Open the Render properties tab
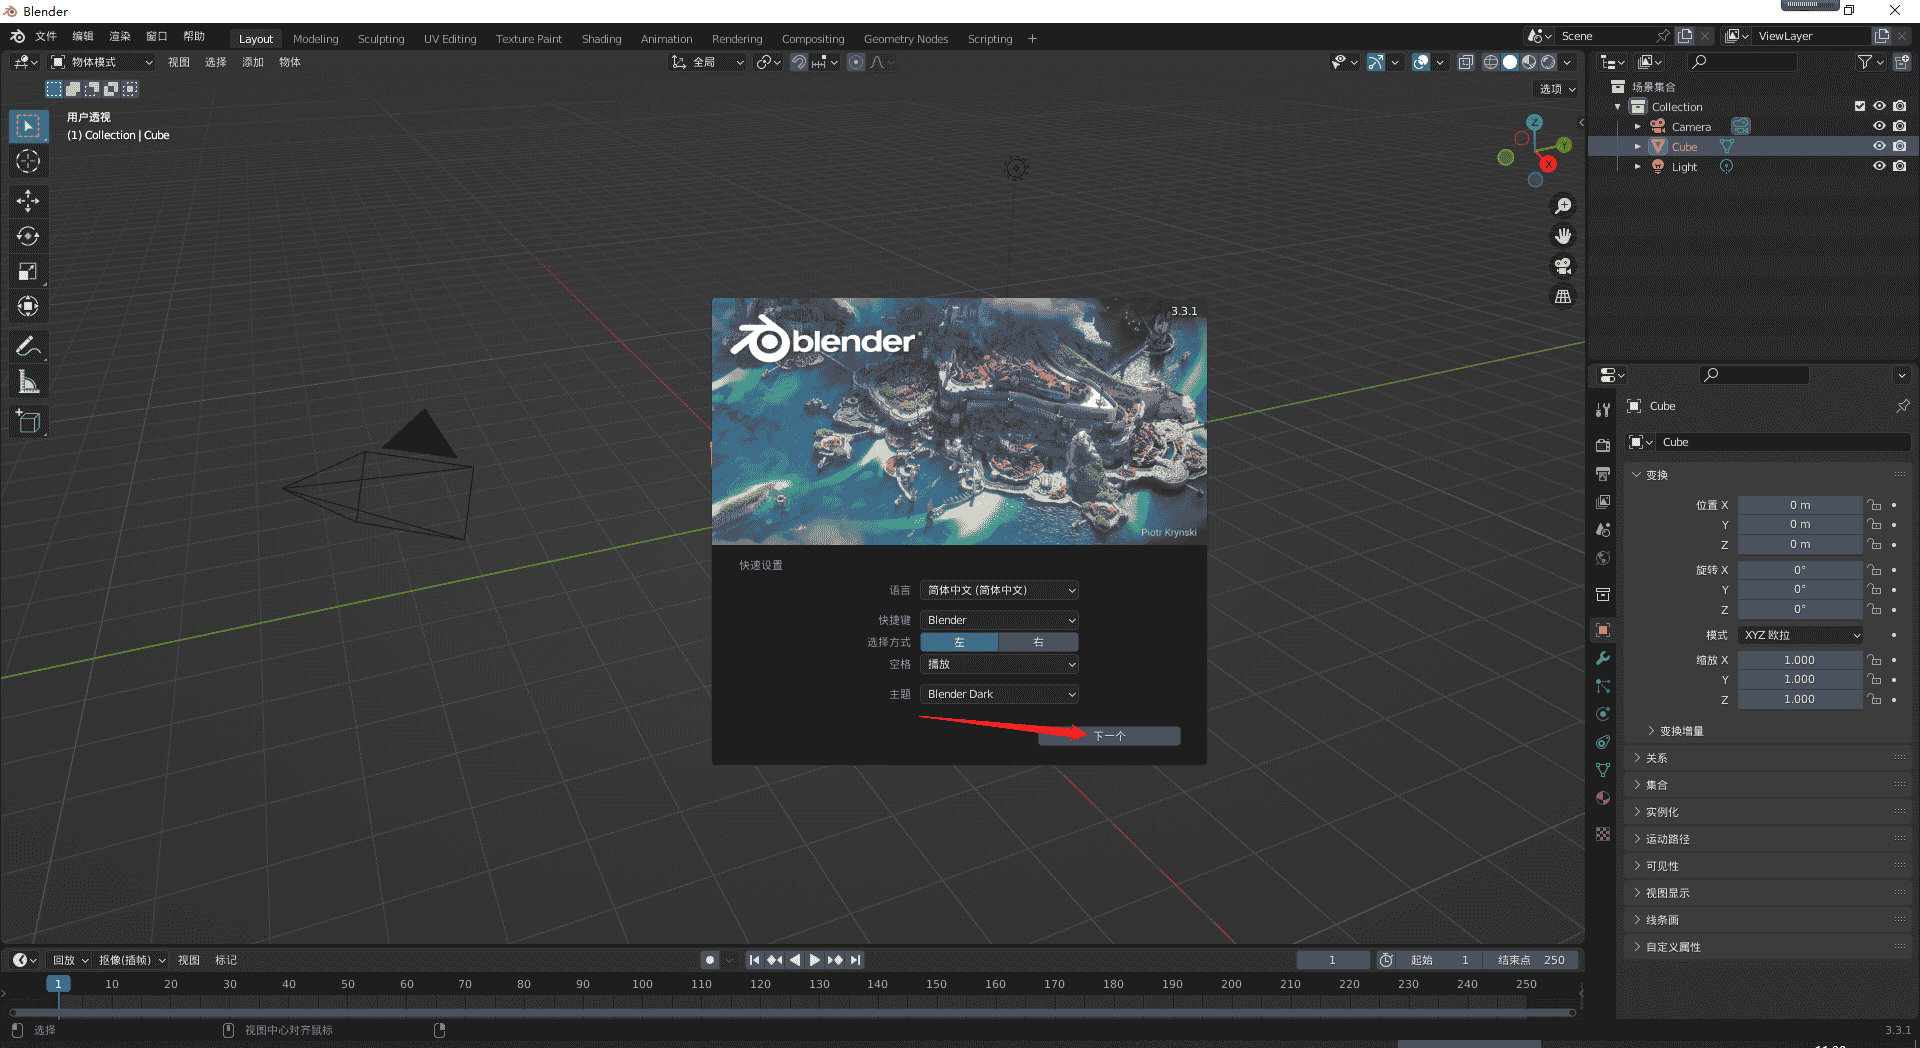 point(1603,445)
